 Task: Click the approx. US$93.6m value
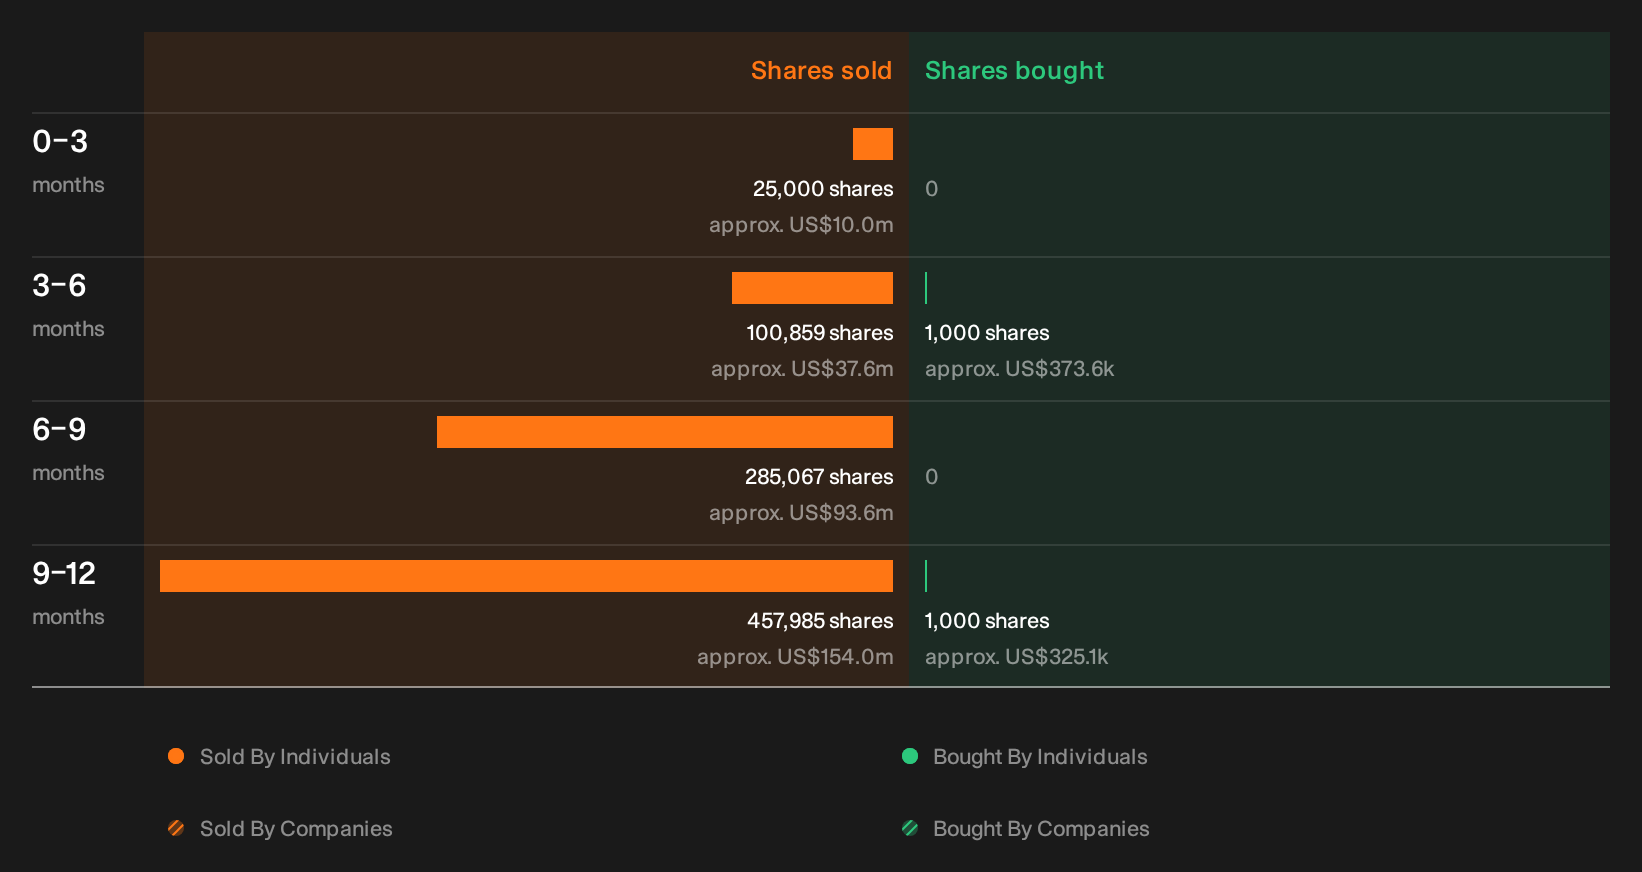coord(801,513)
